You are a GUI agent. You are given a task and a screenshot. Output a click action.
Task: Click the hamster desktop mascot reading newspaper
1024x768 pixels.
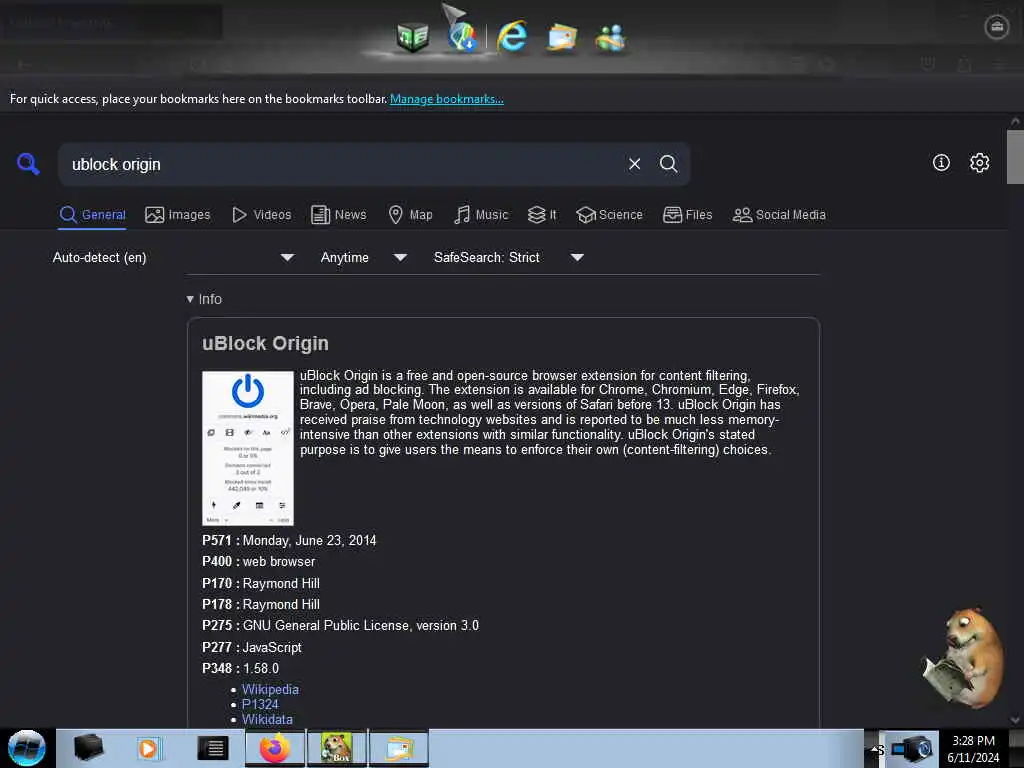point(963,657)
